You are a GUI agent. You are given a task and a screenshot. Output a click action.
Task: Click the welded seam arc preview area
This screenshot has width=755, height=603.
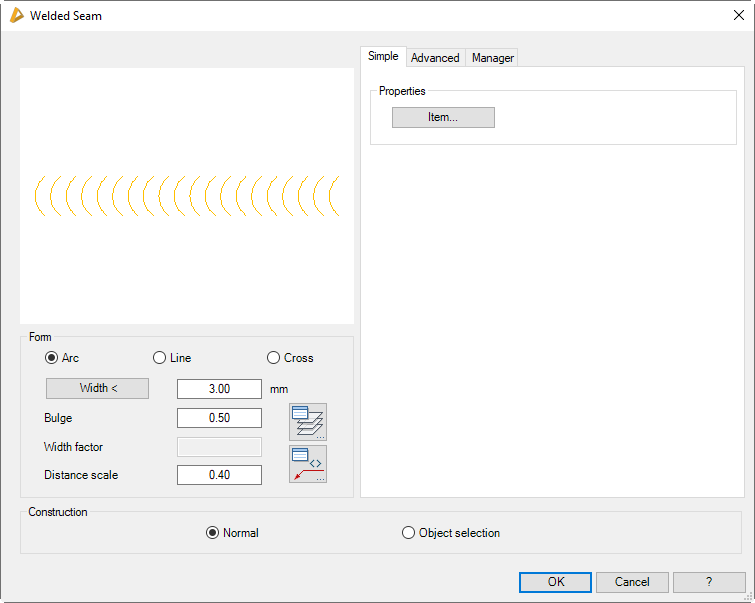(x=187, y=196)
